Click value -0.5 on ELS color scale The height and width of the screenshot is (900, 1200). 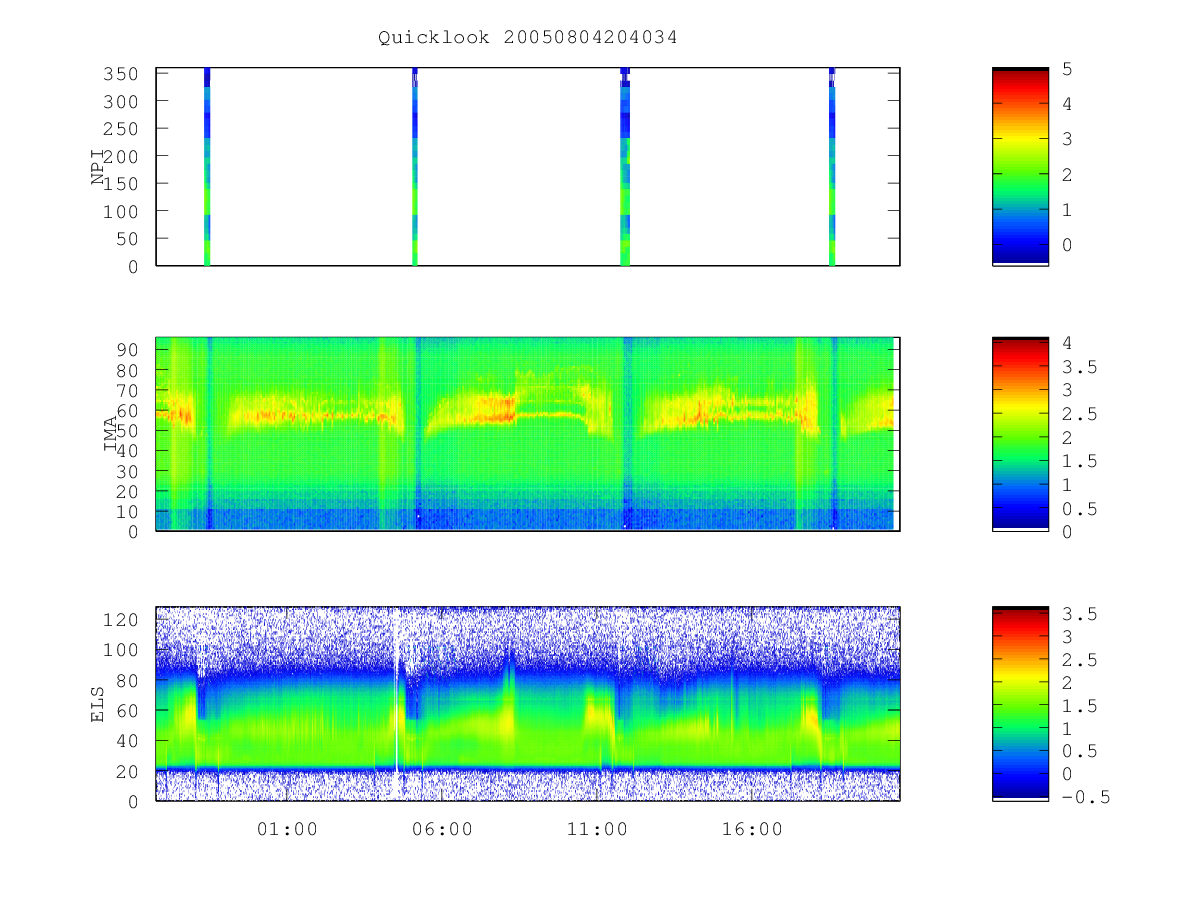(x=1085, y=797)
